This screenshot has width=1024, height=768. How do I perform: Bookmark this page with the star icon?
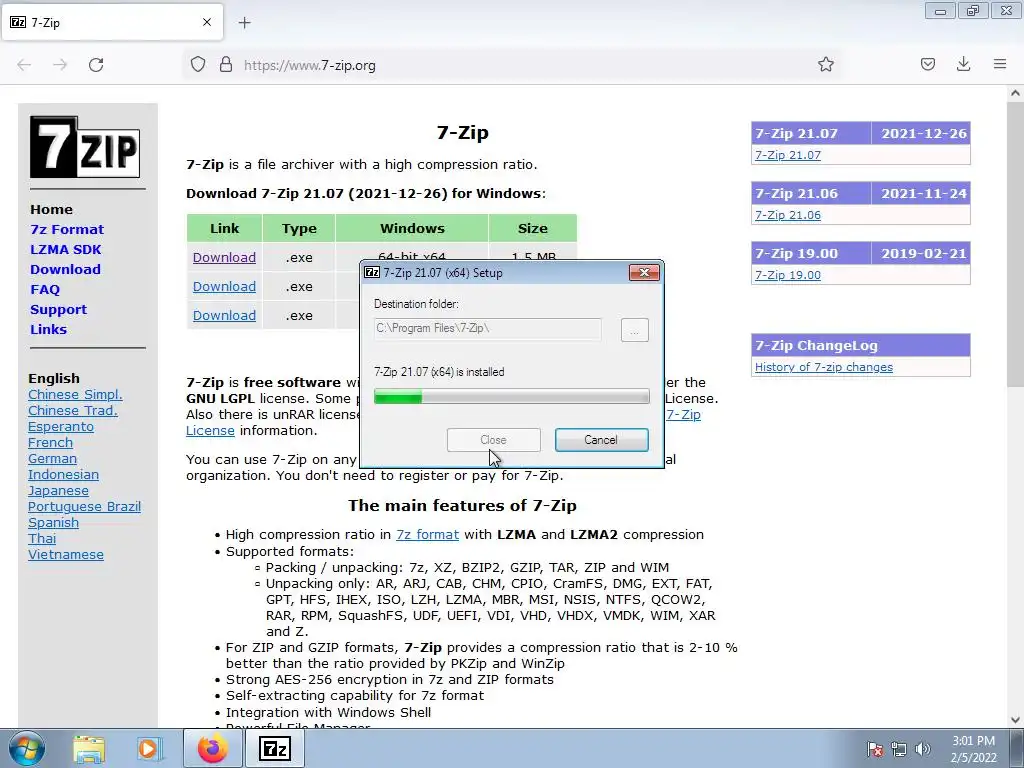tap(825, 64)
